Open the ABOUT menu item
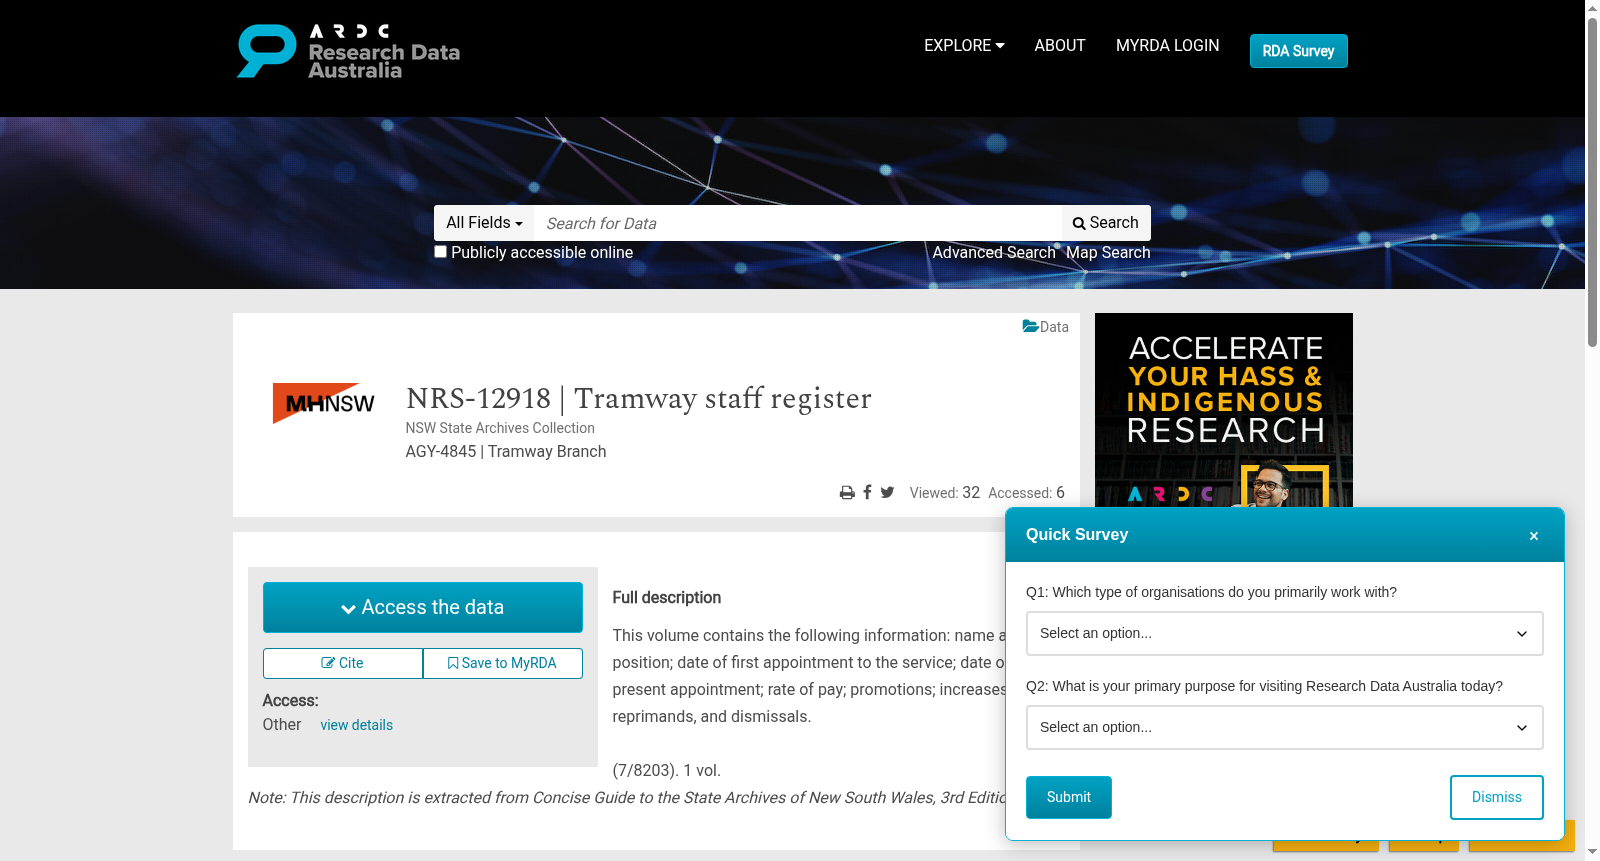Viewport: 1600px width, 861px height. point(1059,46)
